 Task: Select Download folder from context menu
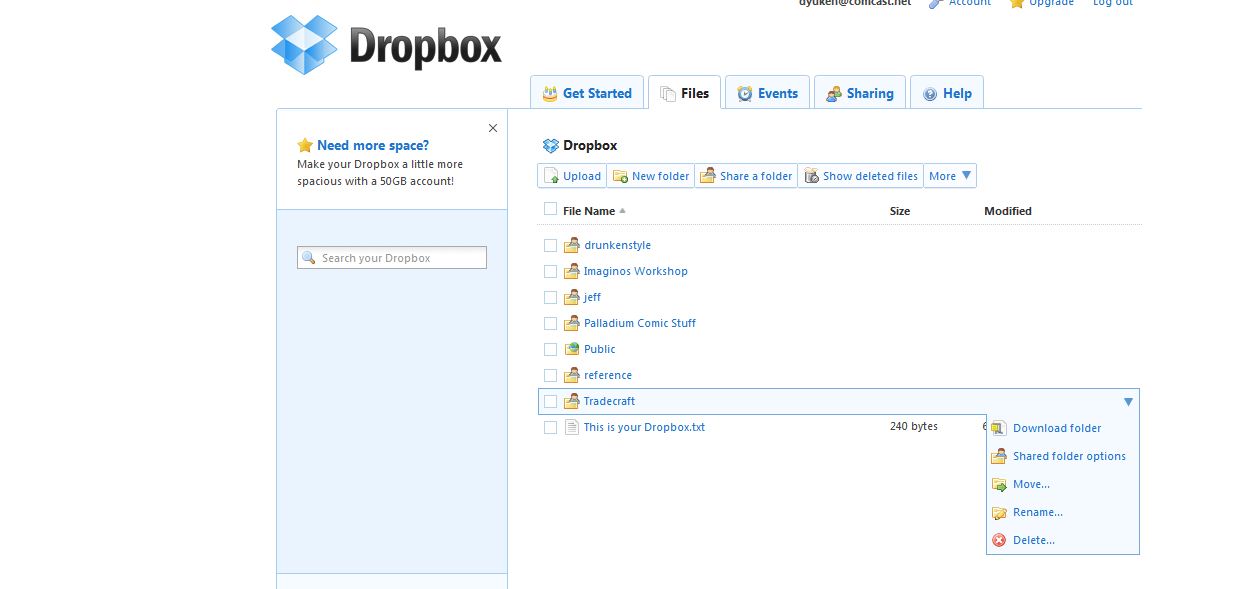pos(1057,428)
